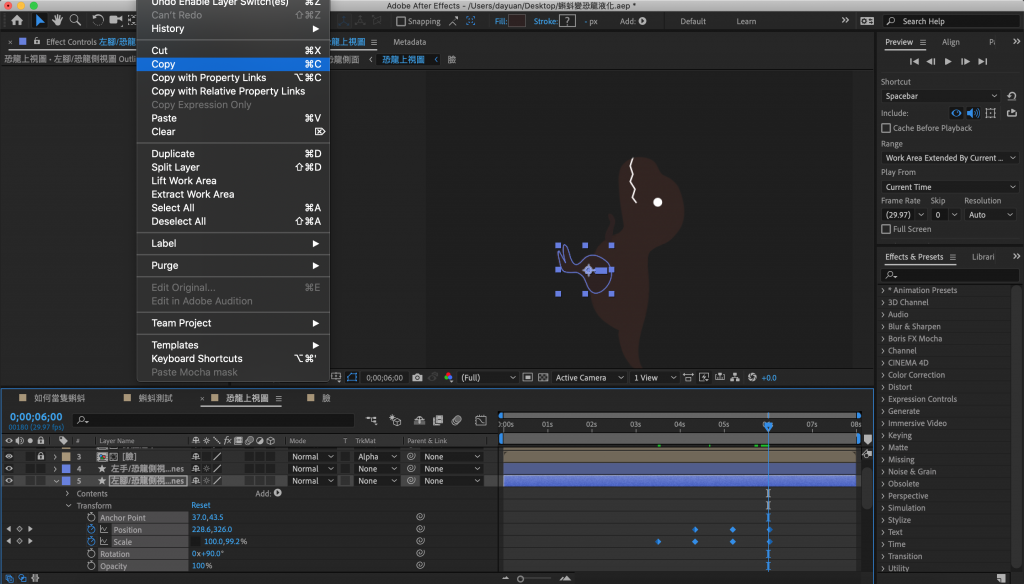1024x584 pixels.
Task: Choose Copy from the Edit menu
Action: coord(163,64)
